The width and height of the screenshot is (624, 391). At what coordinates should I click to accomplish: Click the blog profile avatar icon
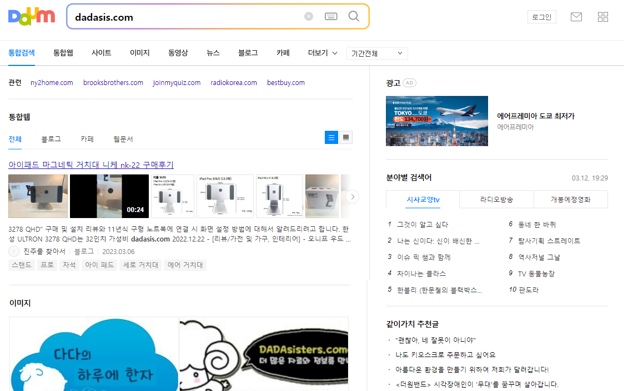pos(14,251)
